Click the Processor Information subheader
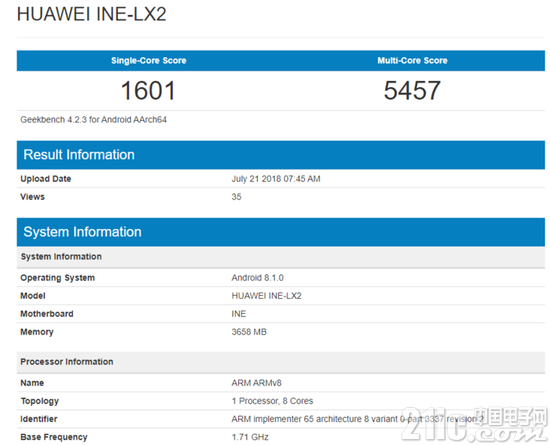 (x=281, y=362)
